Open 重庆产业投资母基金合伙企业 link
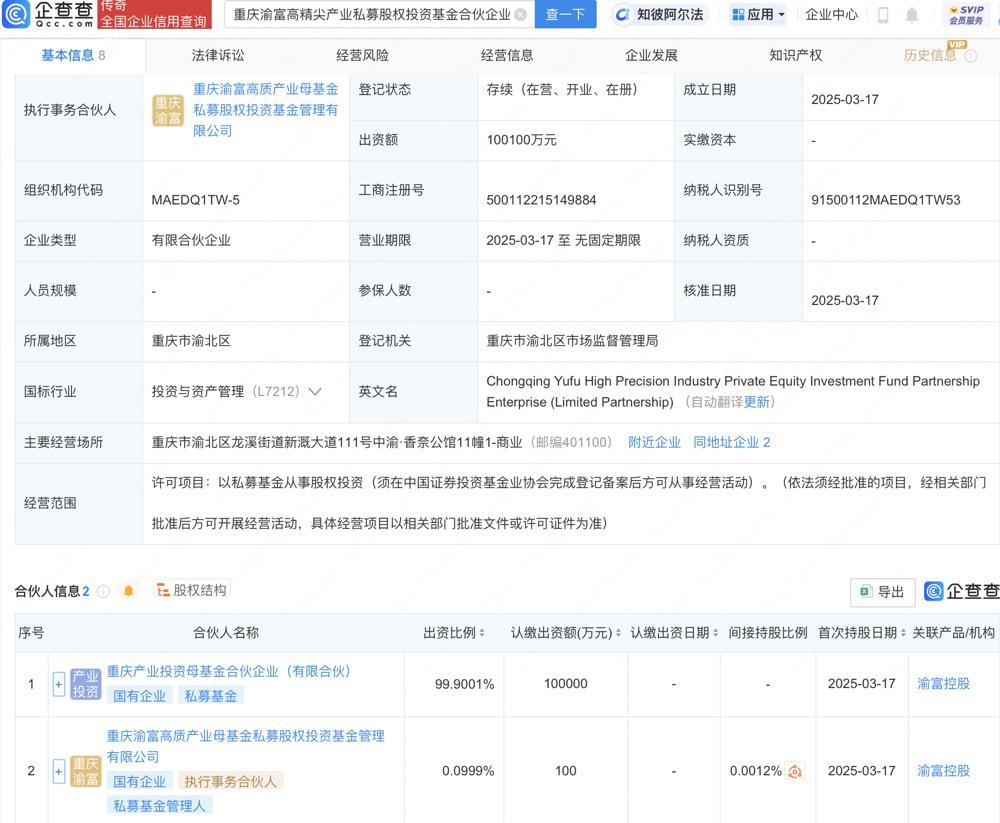Screen dimensions: 1000x823 pyautogui.click(x=228, y=672)
